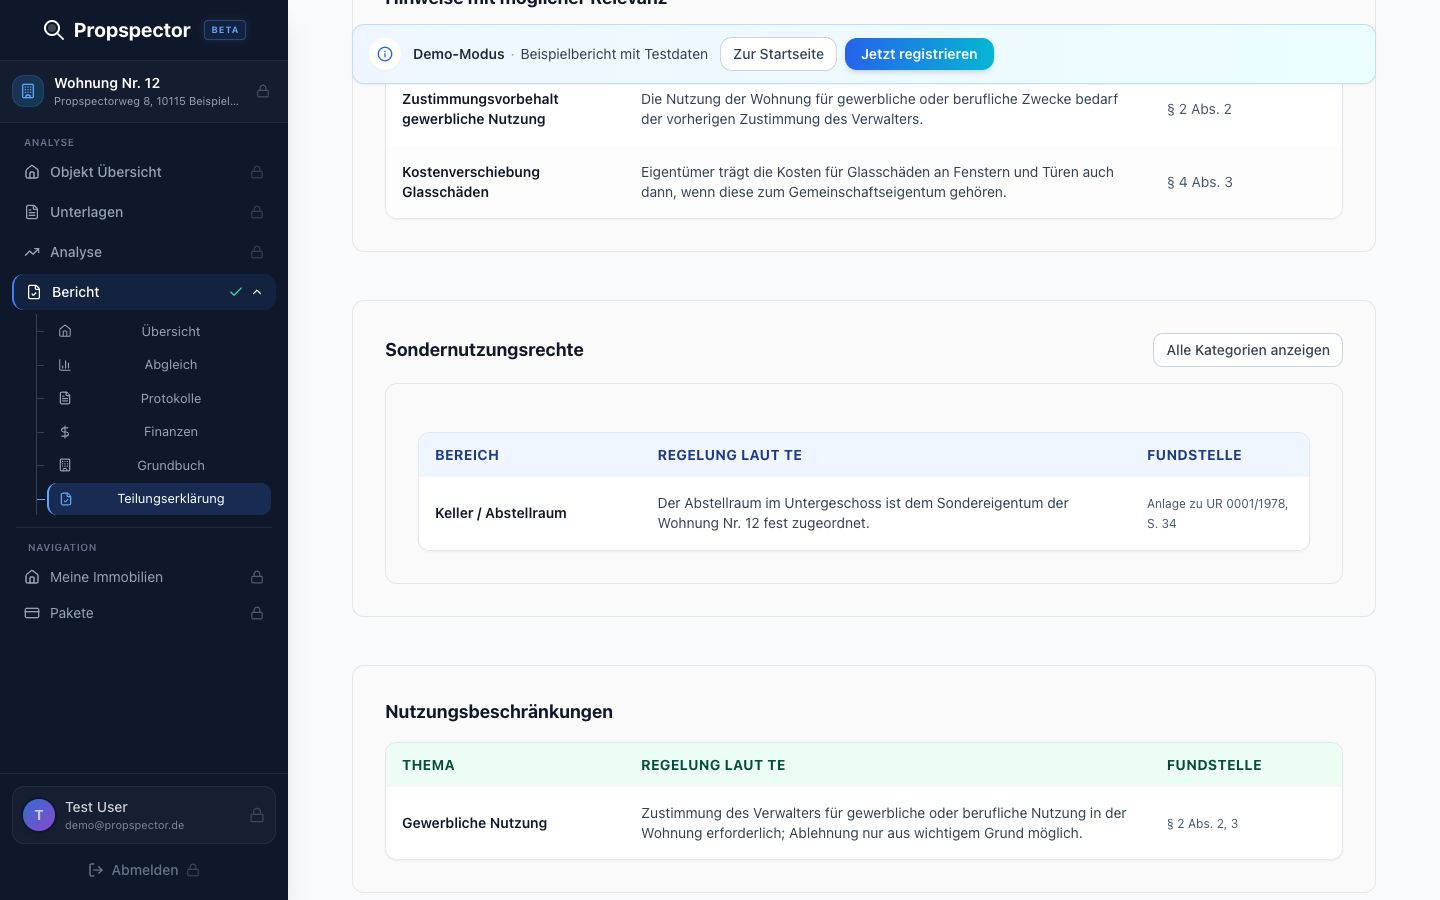The image size is (1440, 900).
Task: Click the Wohnung Nr. 12 building icon
Action: click(x=28, y=91)
